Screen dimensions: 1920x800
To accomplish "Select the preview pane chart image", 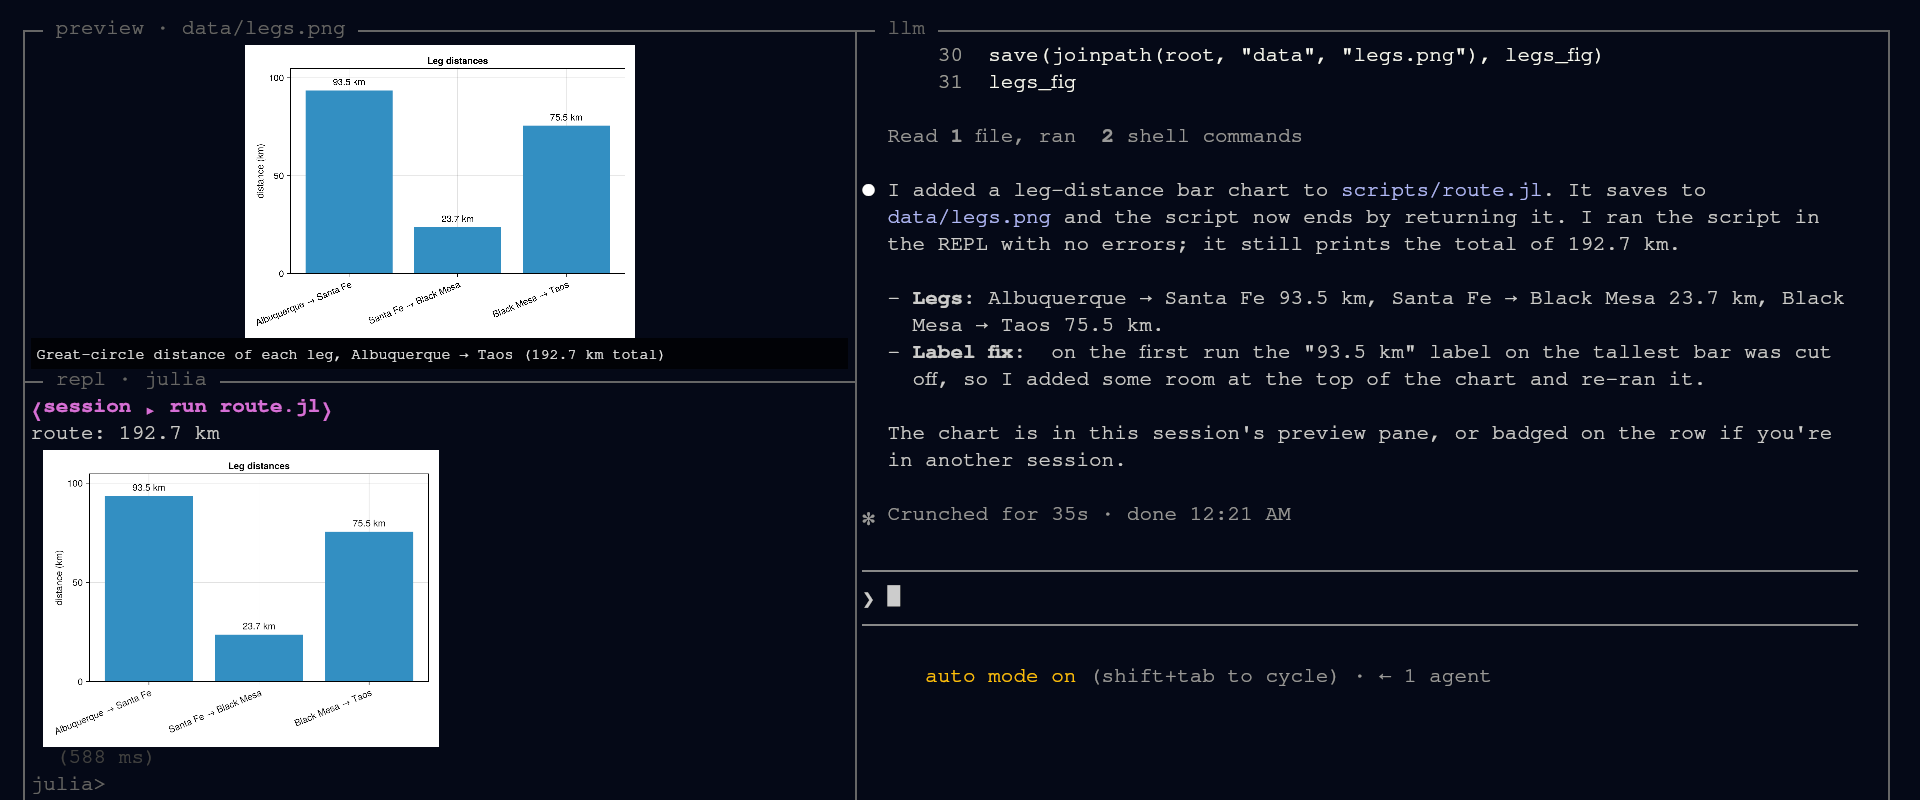I will [x=440, y=191].
